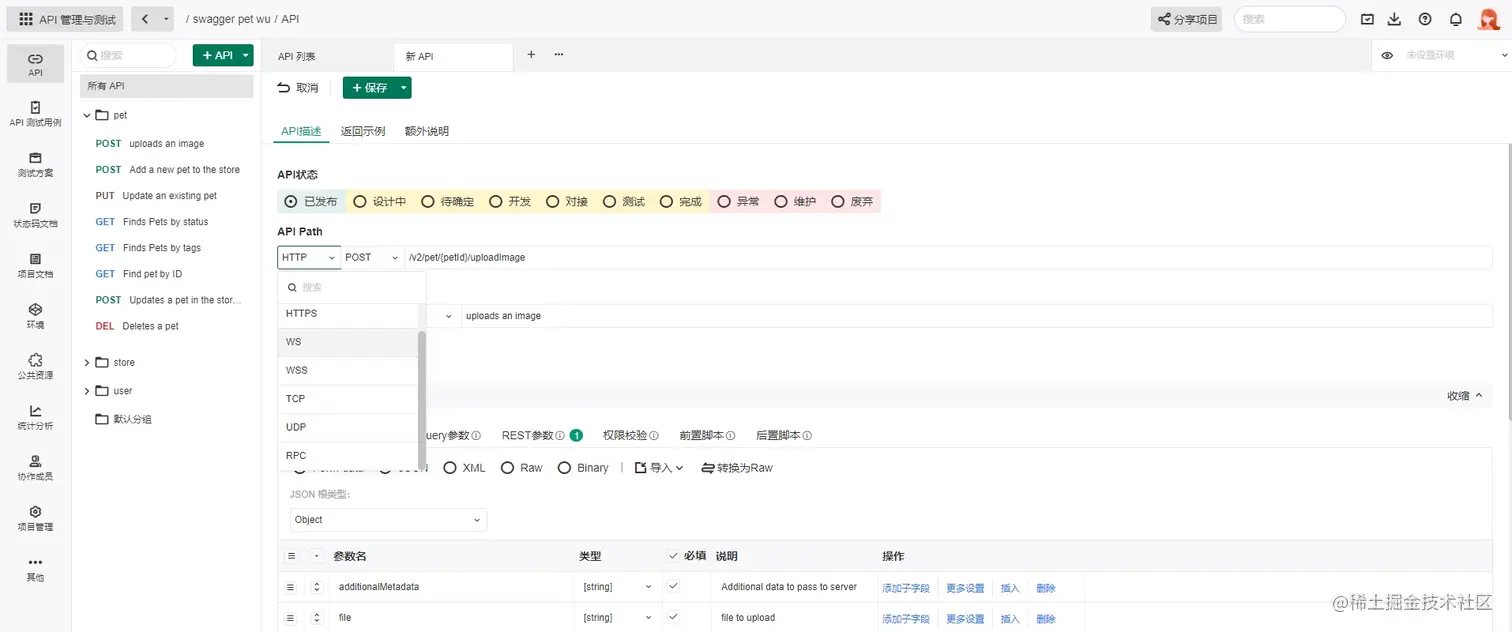
Task: Click the info icon next to REST参数
Action: [560, 436]
